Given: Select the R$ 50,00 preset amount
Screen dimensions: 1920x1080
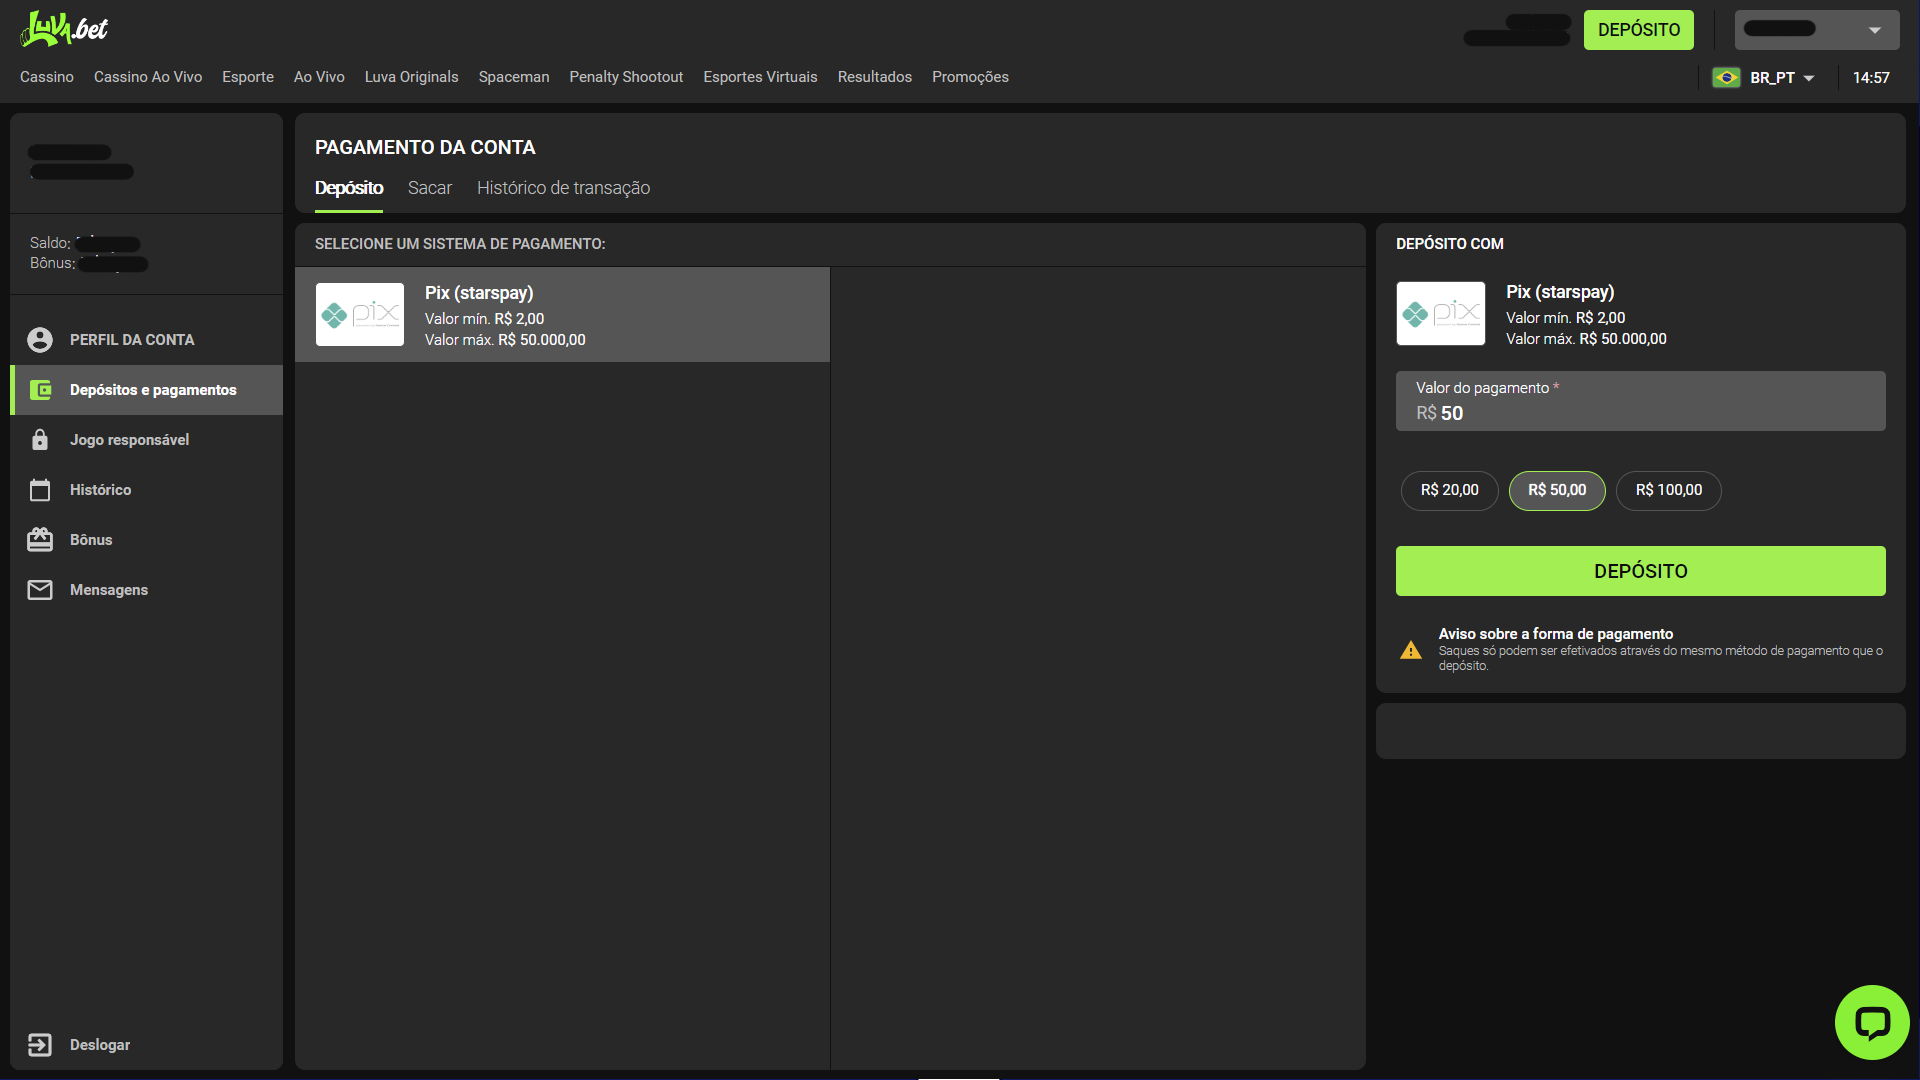Looking at the screenshot, I should click(1556, 490).
